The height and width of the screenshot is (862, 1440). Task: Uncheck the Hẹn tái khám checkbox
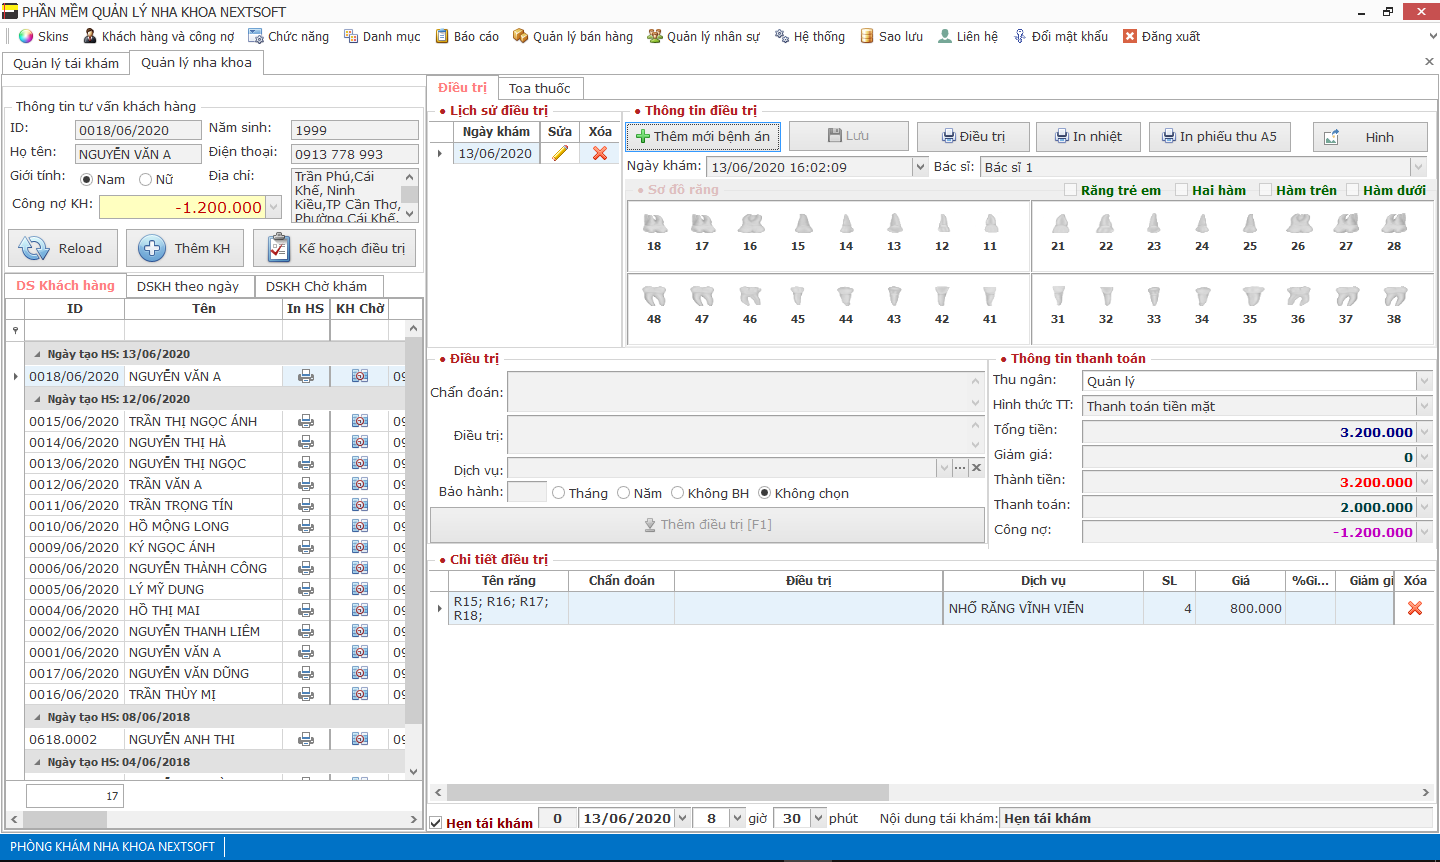(x=436, y=823)
